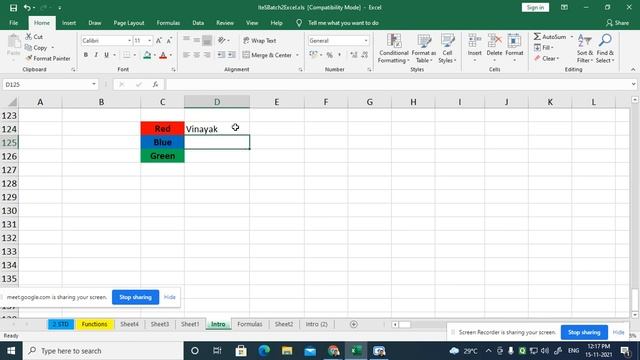The width and height of the screenshot is (640, 360).
Task: Switch to the Page Layout tab
Action: click(129, 23)
